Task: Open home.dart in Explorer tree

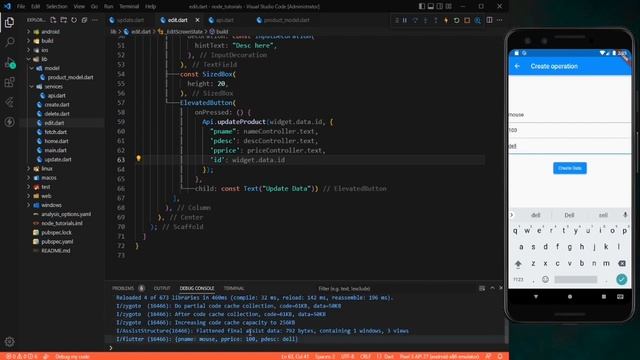Action: click(x=56, y=141)
